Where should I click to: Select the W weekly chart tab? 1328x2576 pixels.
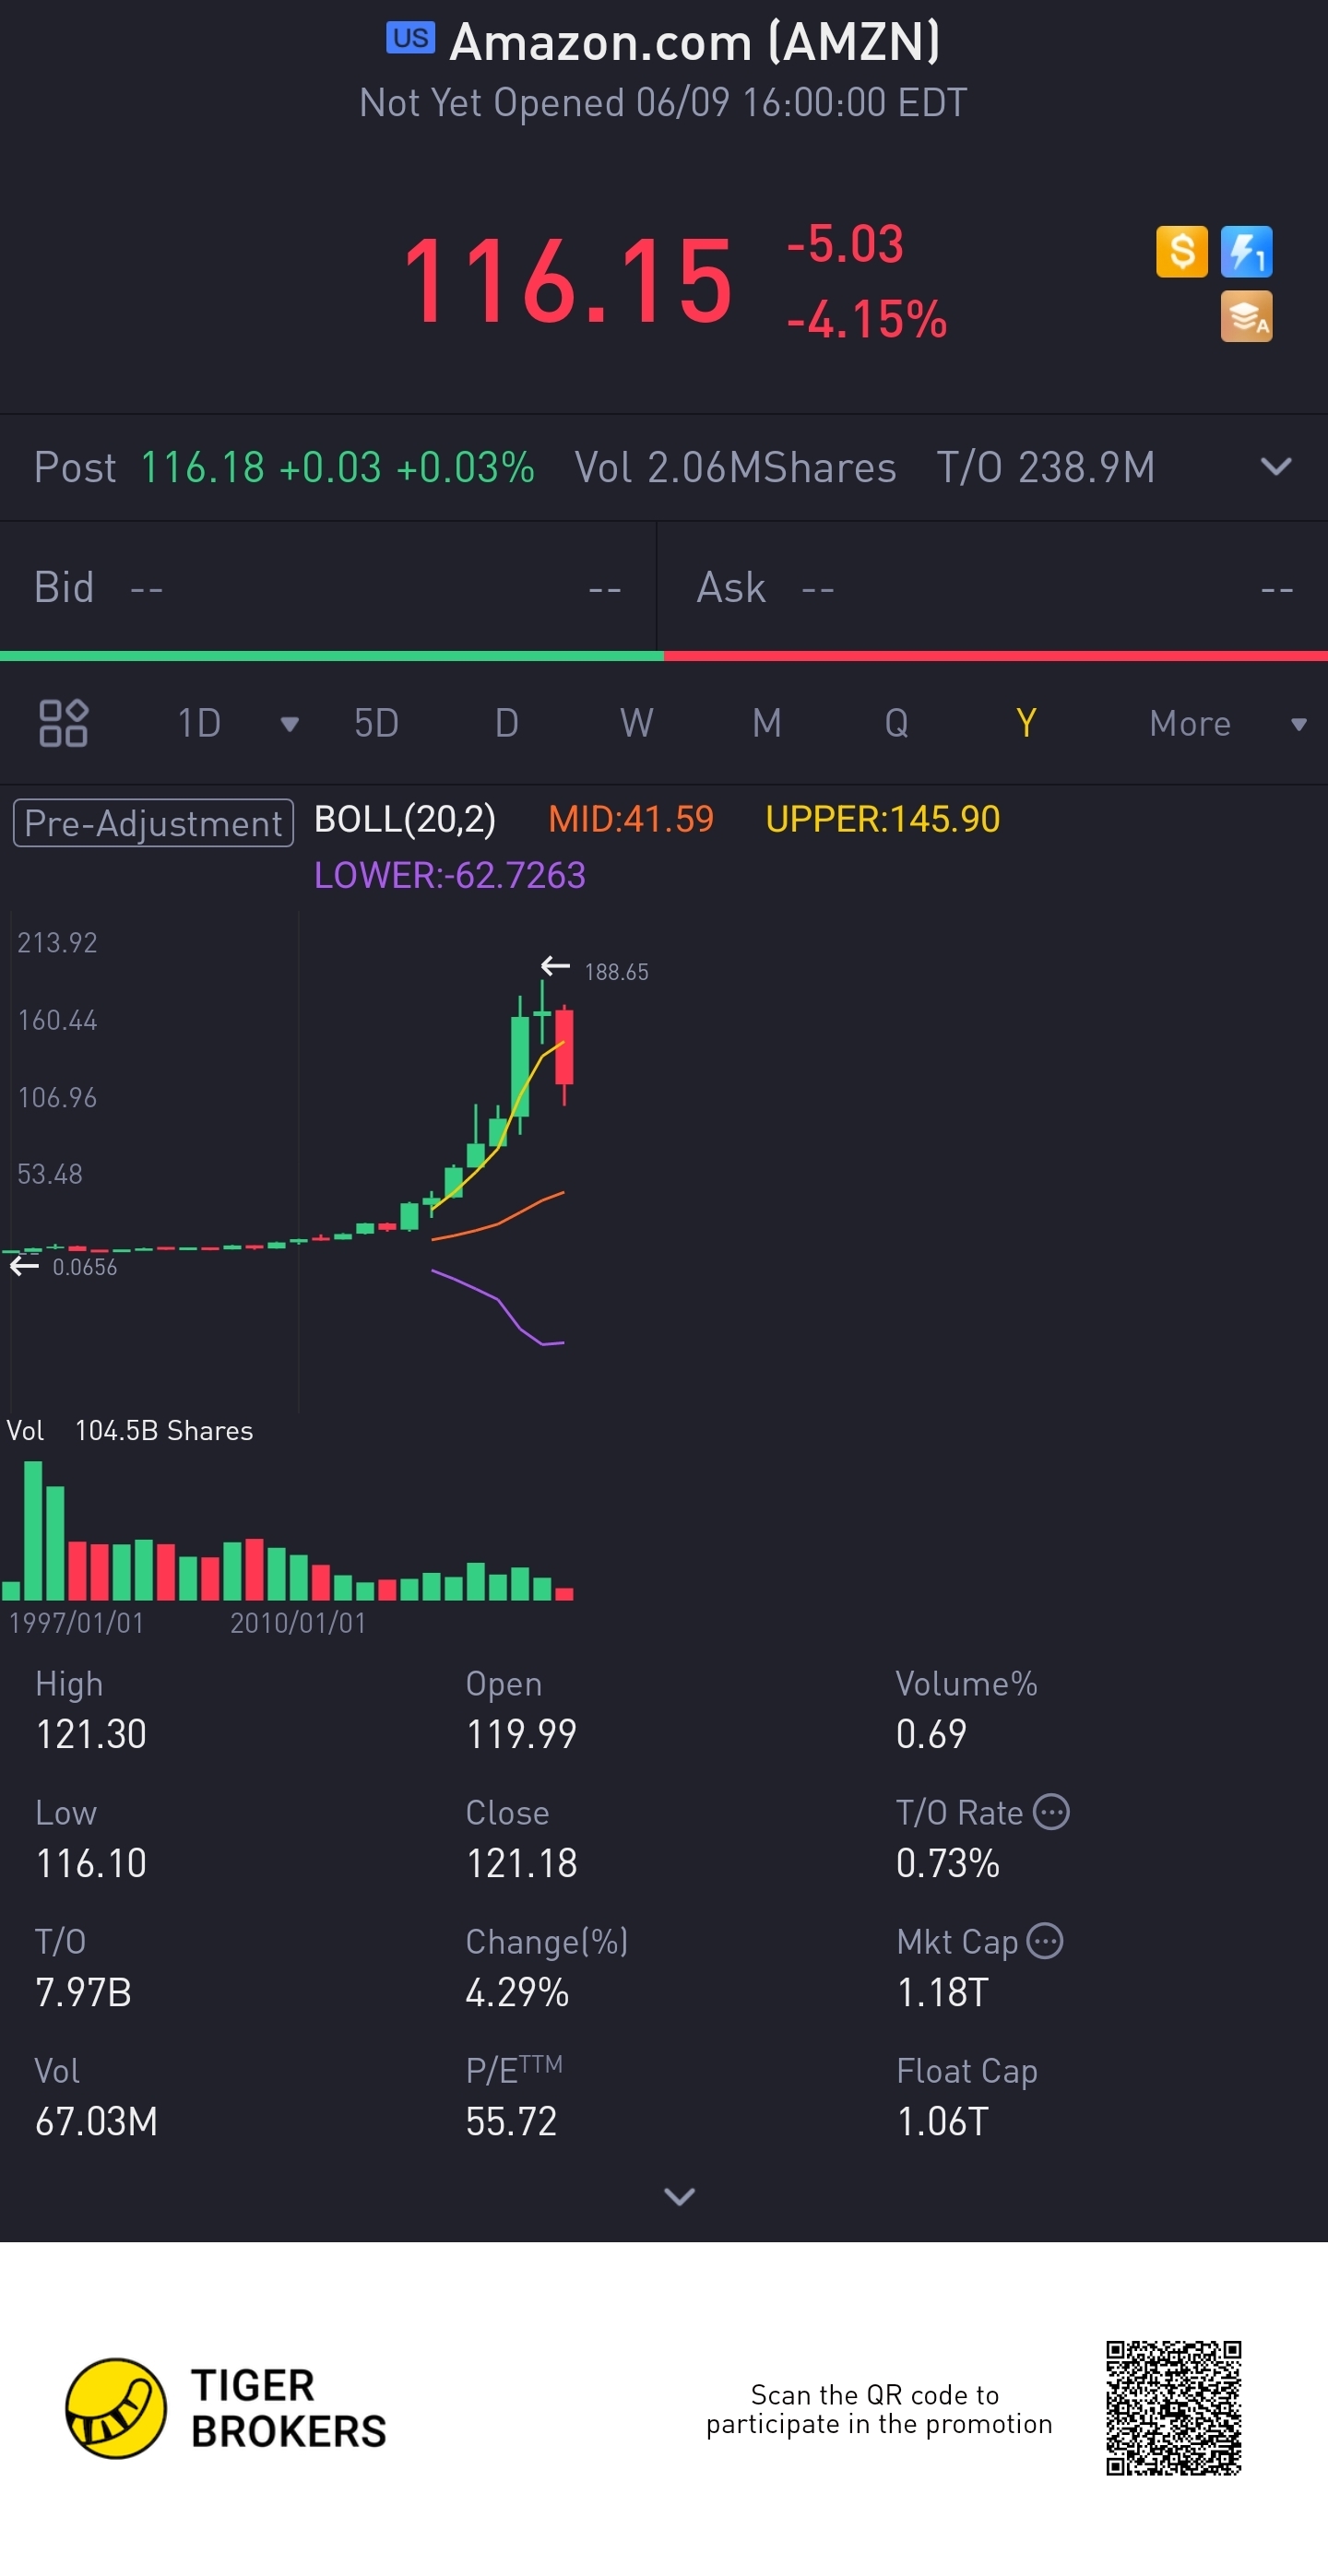click(637, 723)
